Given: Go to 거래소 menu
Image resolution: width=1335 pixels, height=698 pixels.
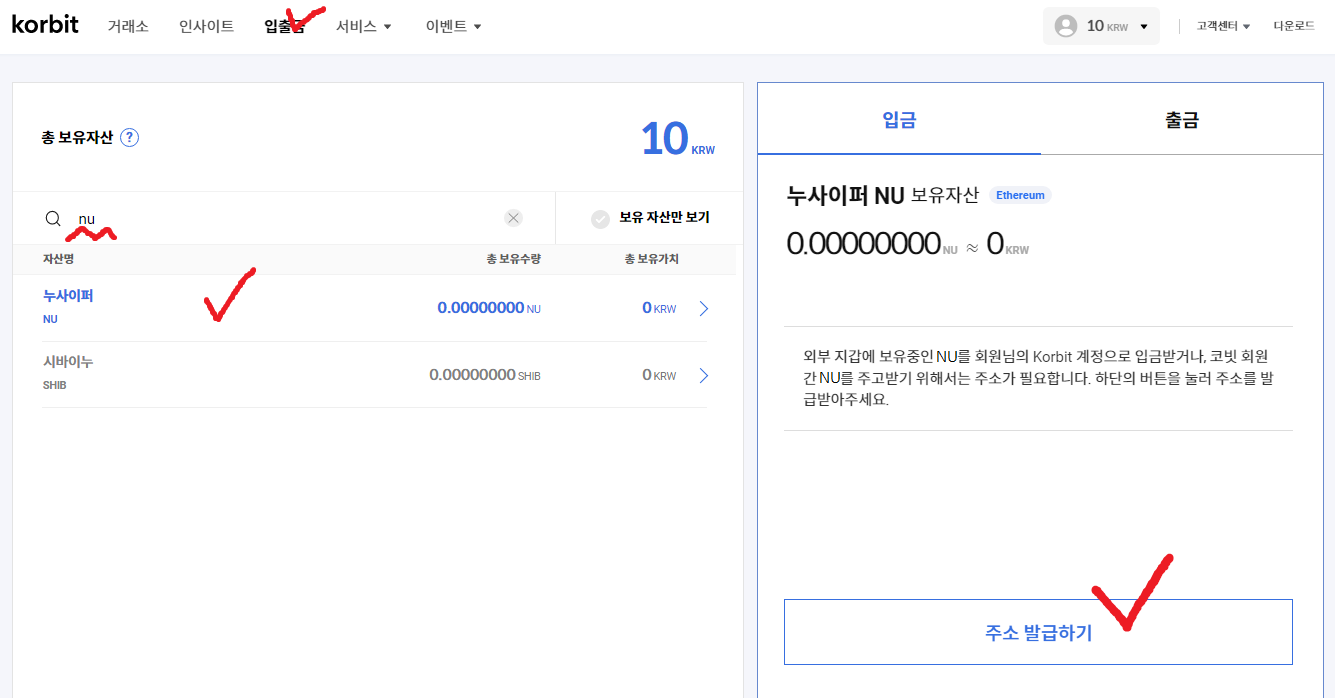Looking at the screenshot, I should [x=128, y=26].
